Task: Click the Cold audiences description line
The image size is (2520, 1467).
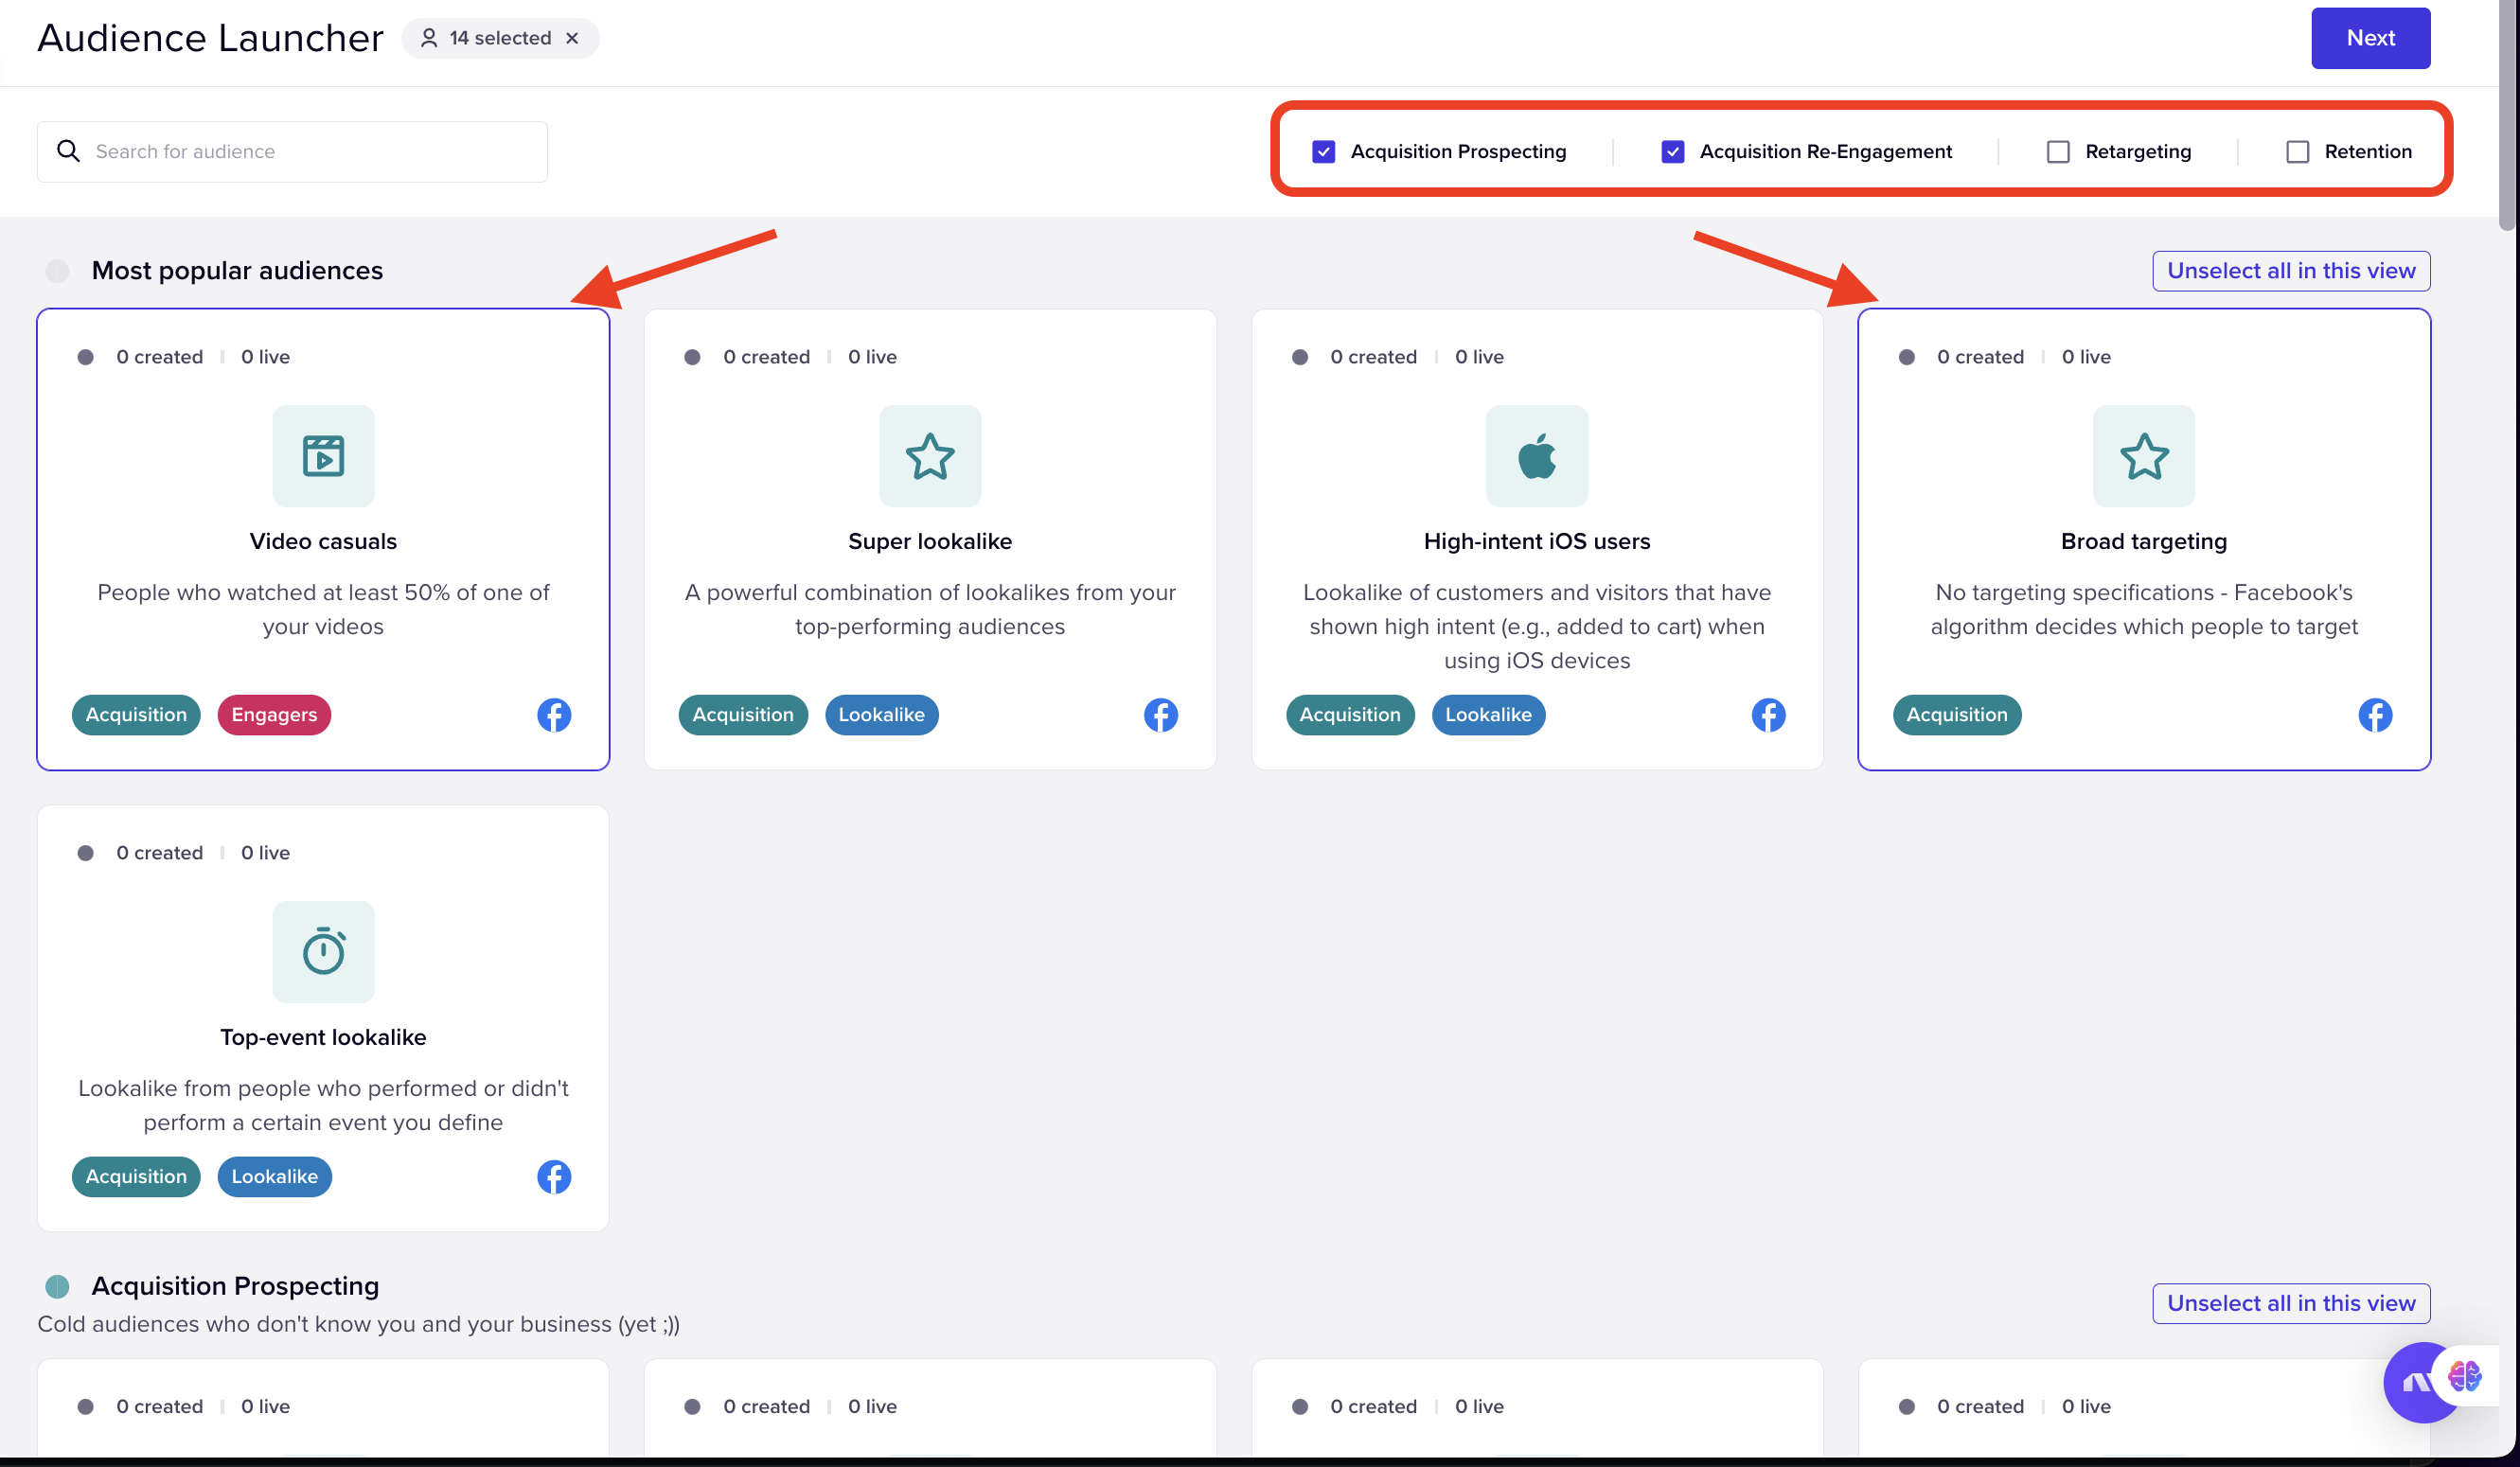Action: (358, 1324)
